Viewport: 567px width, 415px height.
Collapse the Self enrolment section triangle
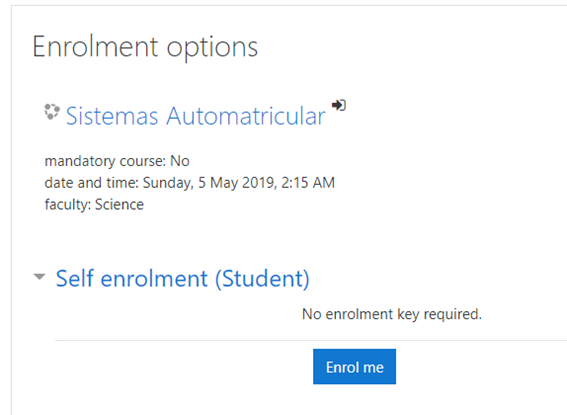click(39, 277)
